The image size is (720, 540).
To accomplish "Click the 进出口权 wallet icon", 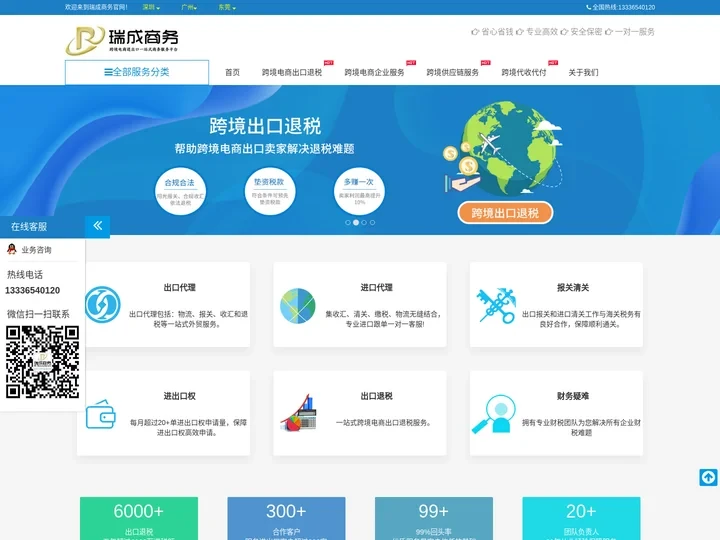I will [101, 414].
